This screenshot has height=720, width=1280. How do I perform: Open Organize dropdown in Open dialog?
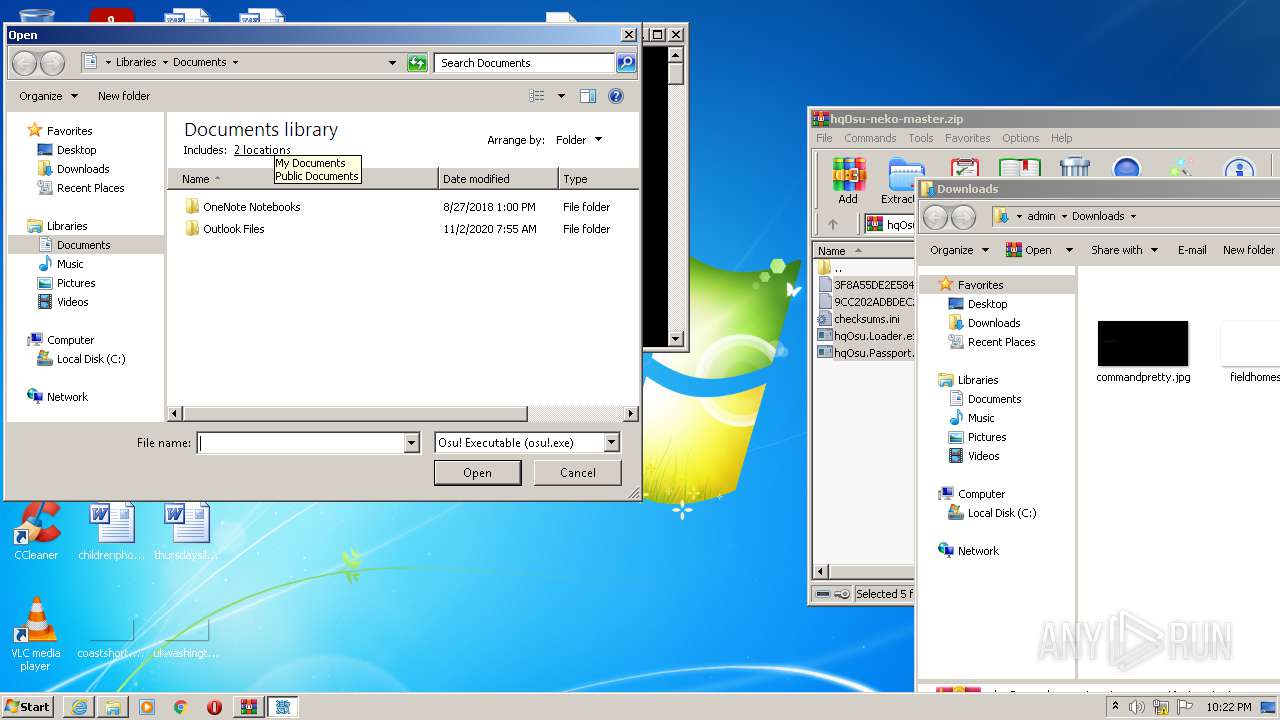(x=48, y=96)
